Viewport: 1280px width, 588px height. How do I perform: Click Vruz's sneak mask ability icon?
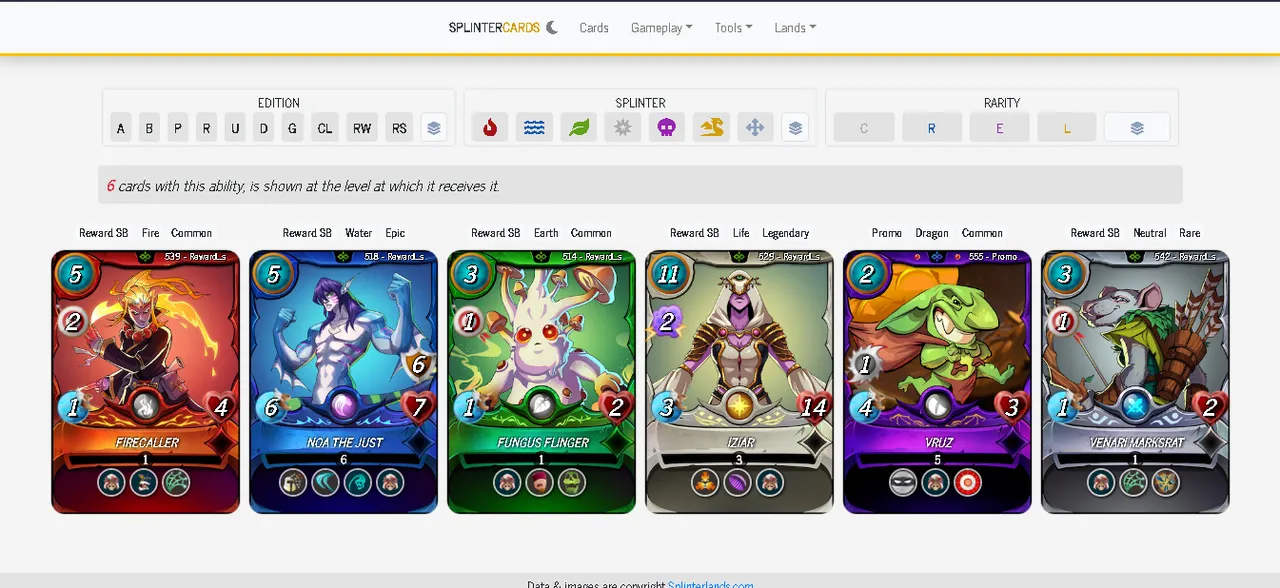point(904,483)
